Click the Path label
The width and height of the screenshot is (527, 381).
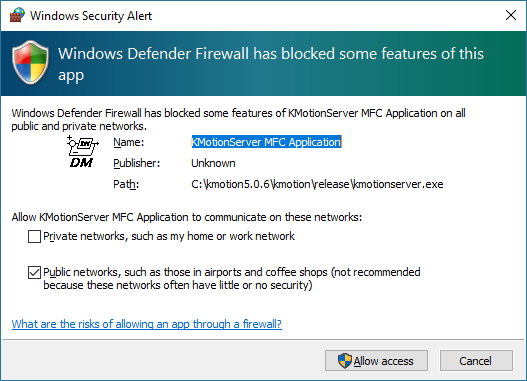(x=126, y=184)
